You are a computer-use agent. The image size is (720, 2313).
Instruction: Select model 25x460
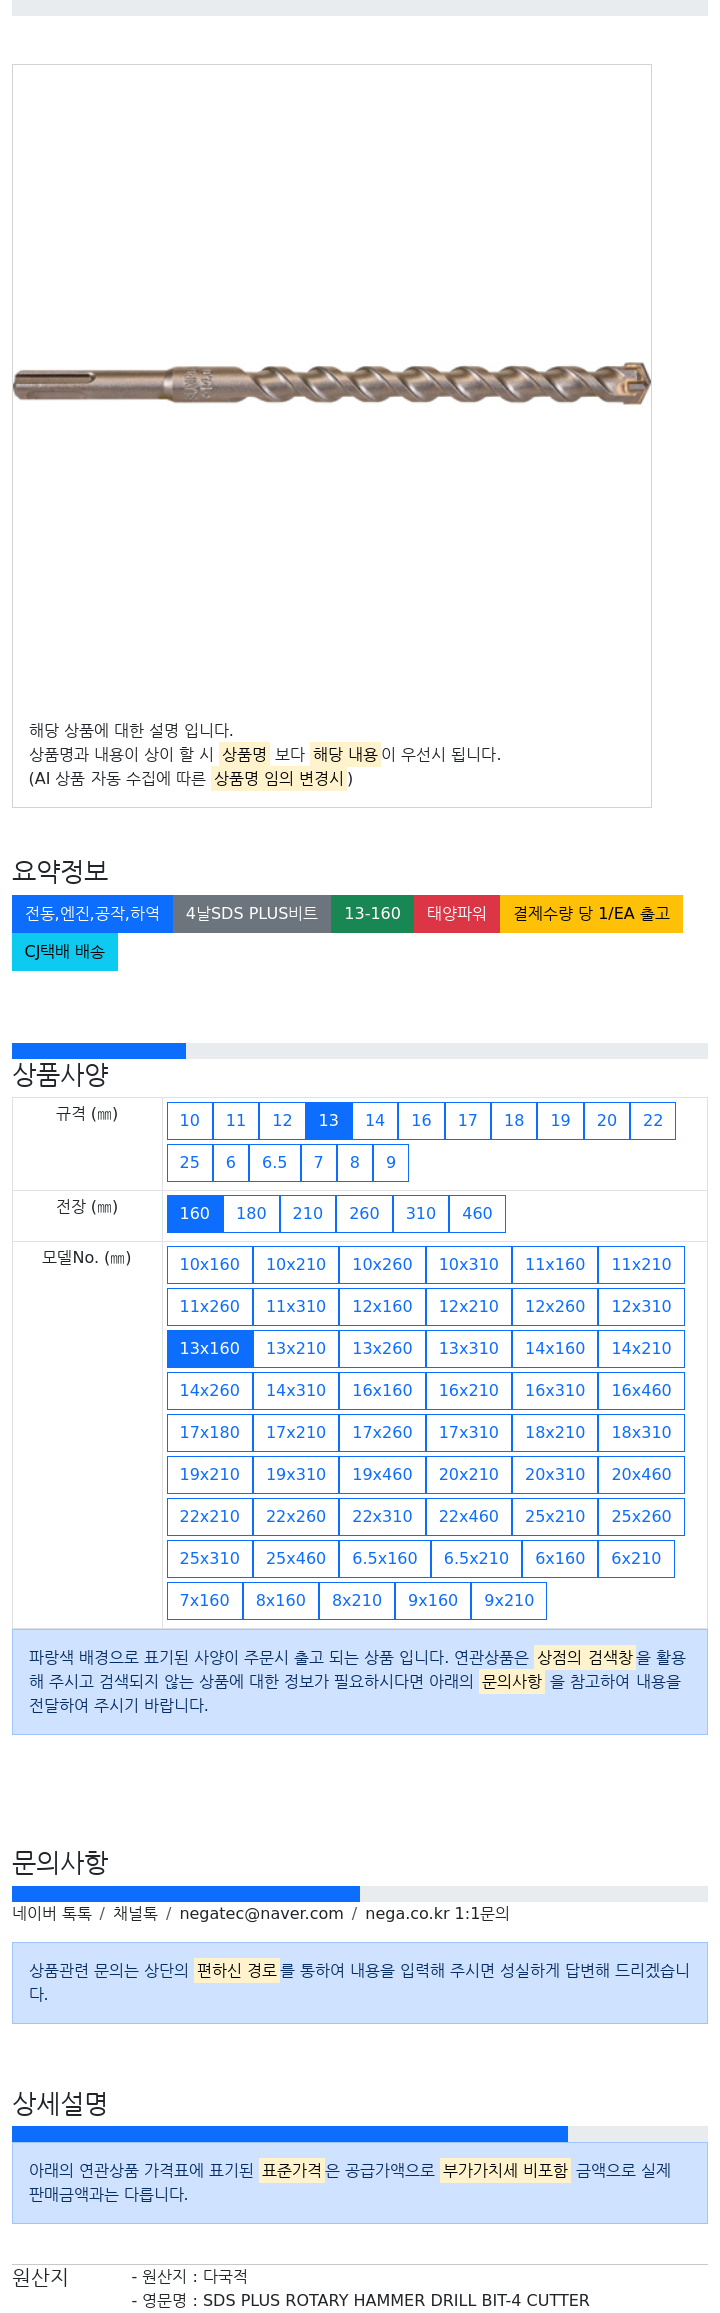pos(296,1558)
